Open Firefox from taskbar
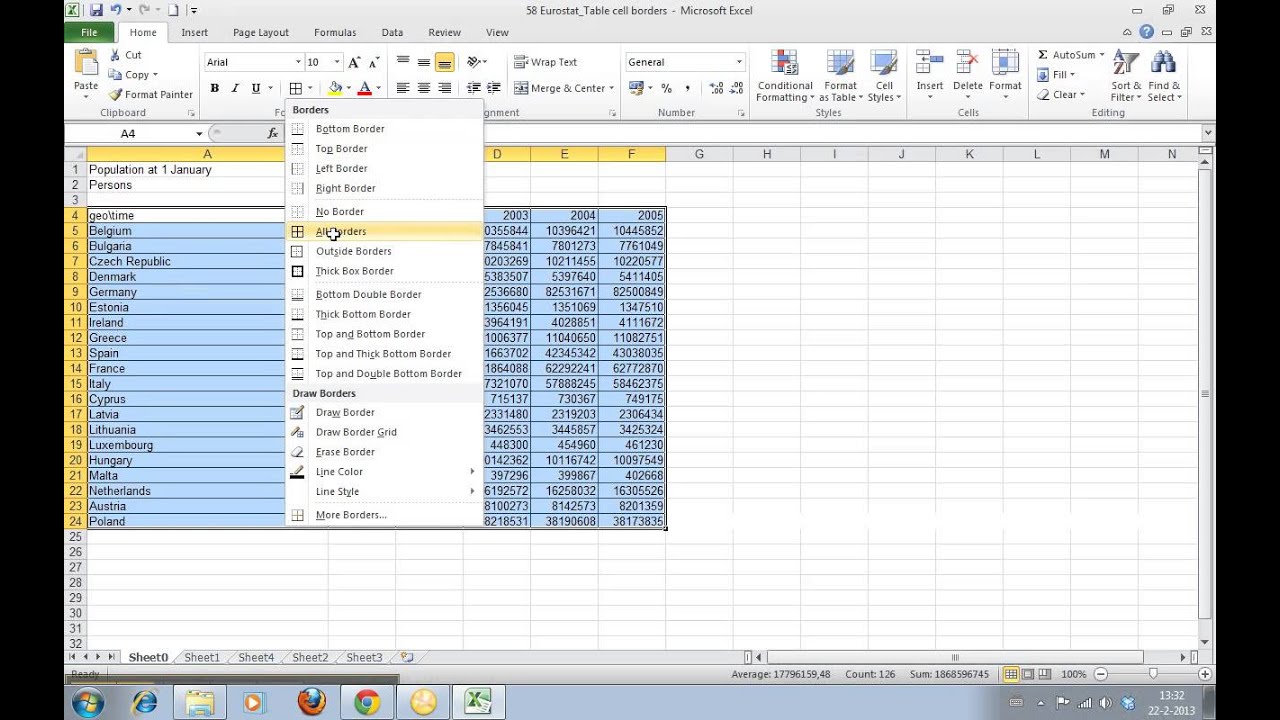Viewport: 1280px width, 720px height. pos(311,703)
